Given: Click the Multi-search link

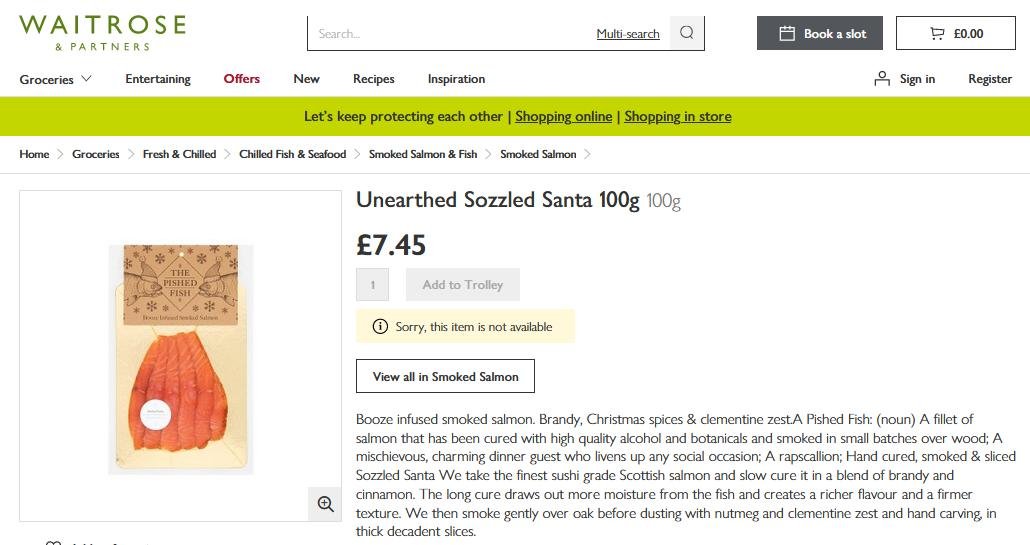Looking at the screenshot, I should click(628, 34).
